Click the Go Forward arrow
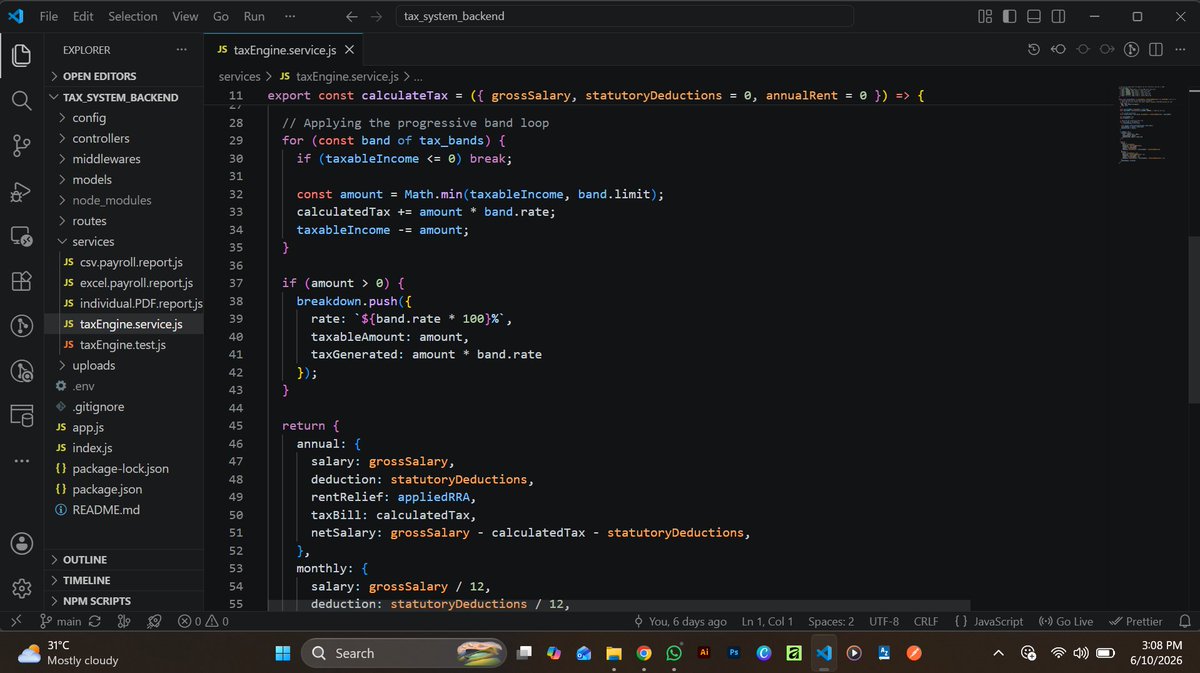1200x673 pixels. [376, 16]
